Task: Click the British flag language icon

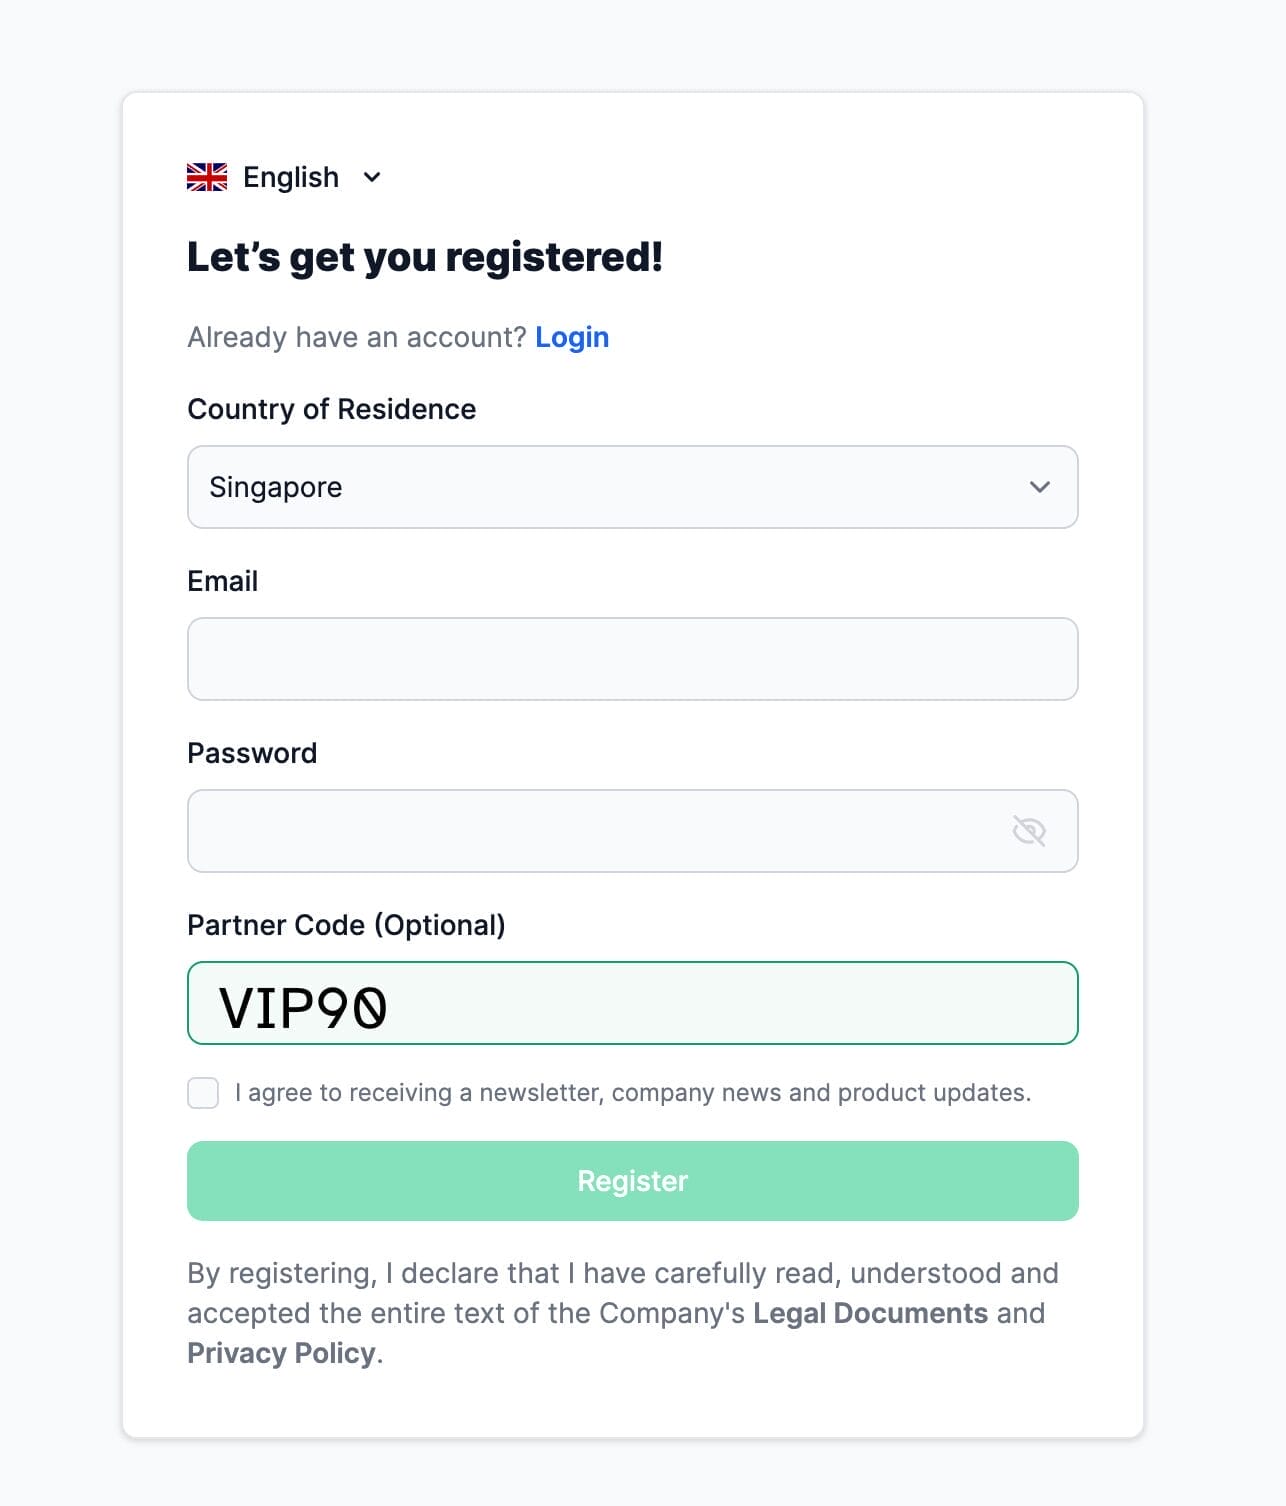Action: tap(206, 176)
